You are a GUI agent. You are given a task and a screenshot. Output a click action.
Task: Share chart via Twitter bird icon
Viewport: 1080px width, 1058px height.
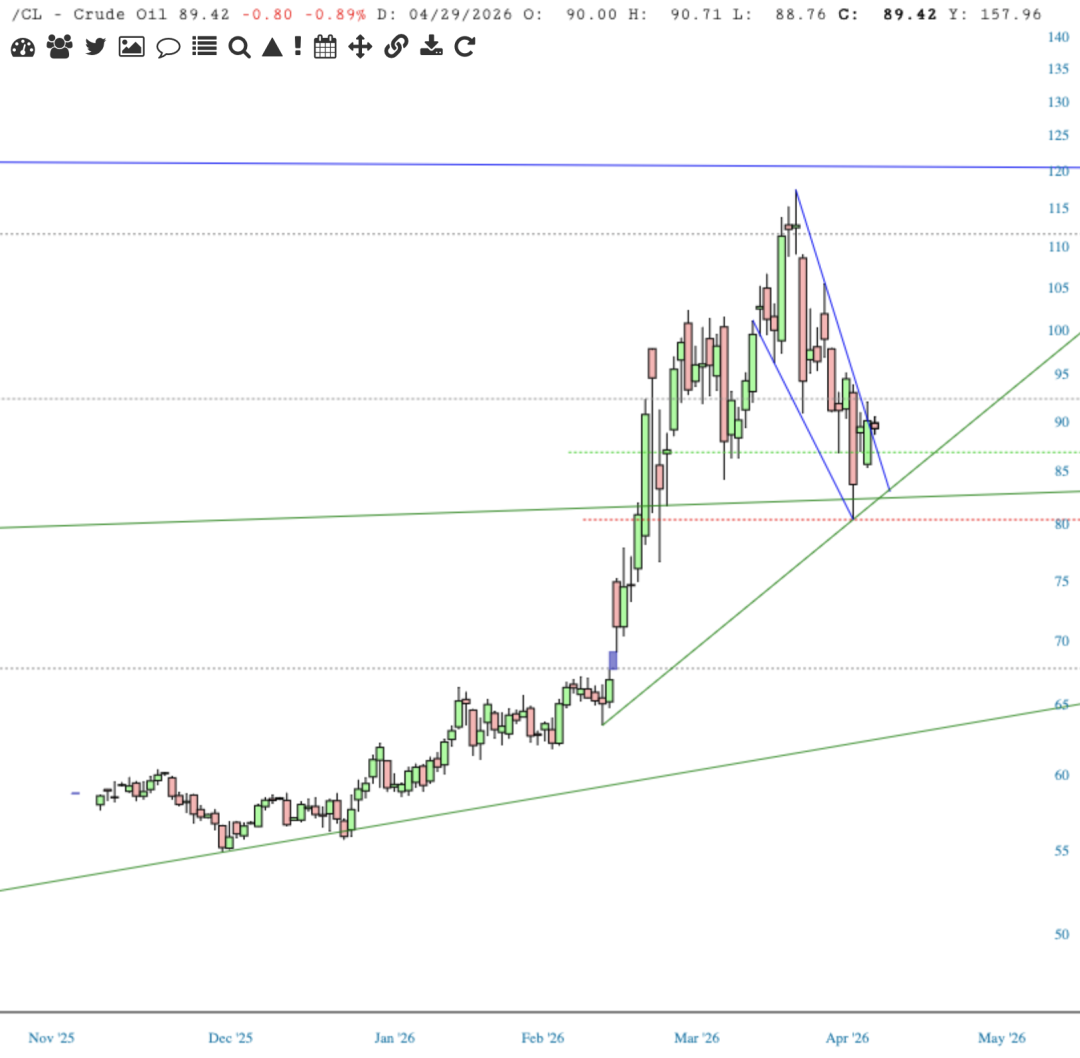(x=96, y=47)
